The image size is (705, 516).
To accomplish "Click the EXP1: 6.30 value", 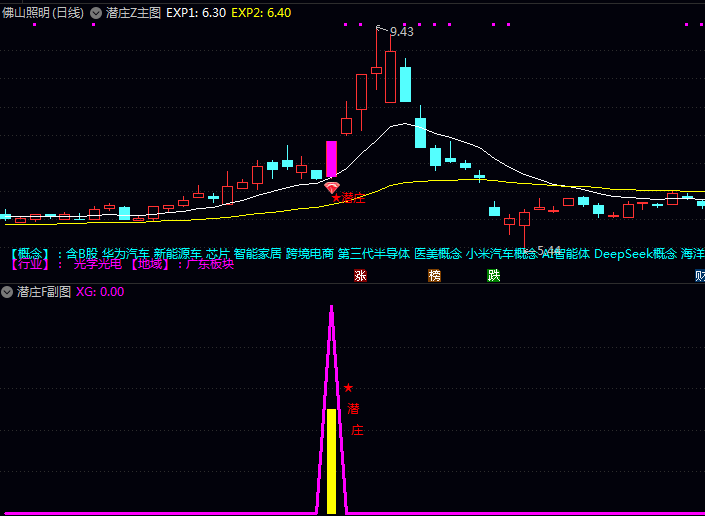I will [x=196, y=13].
